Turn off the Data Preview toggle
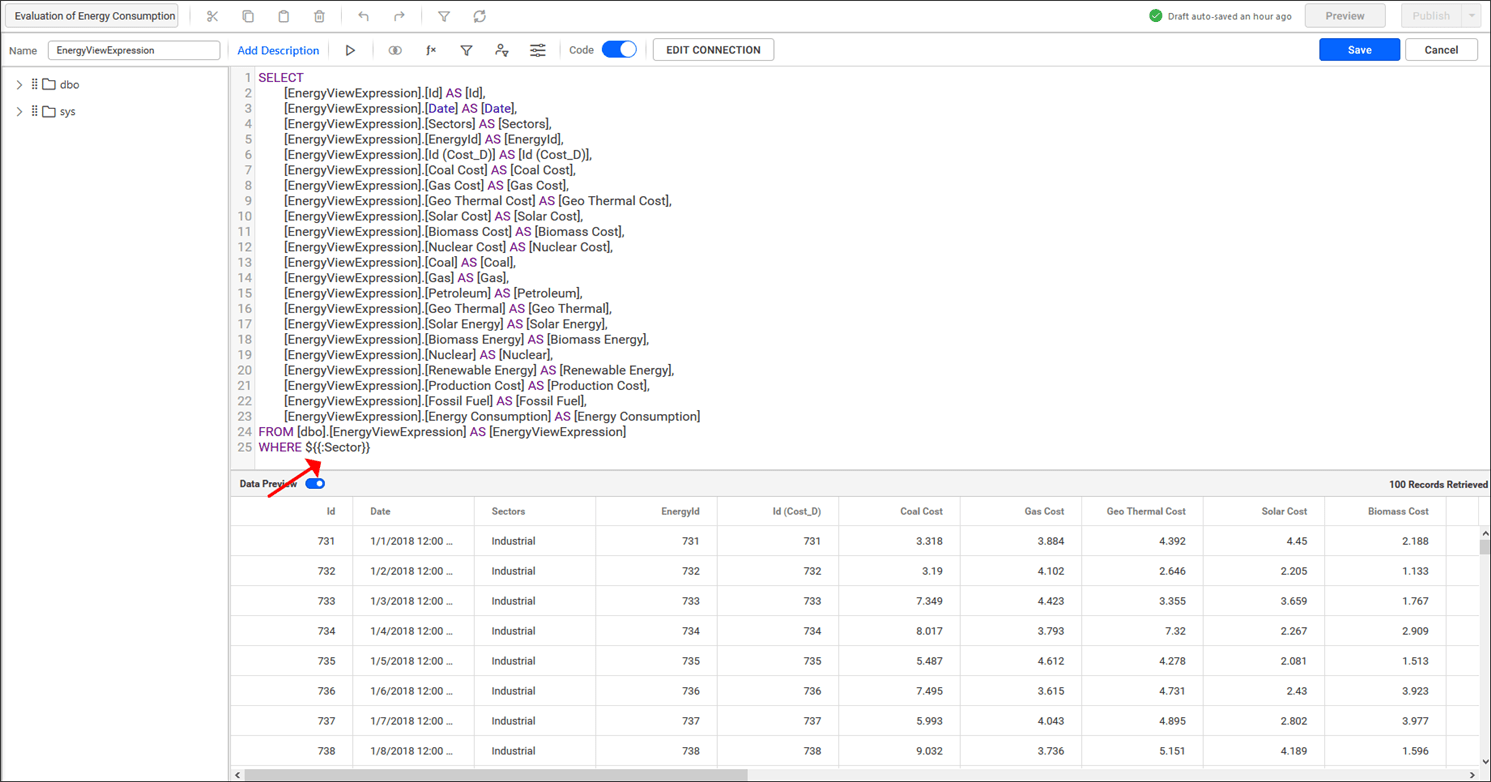 [315, 483]
